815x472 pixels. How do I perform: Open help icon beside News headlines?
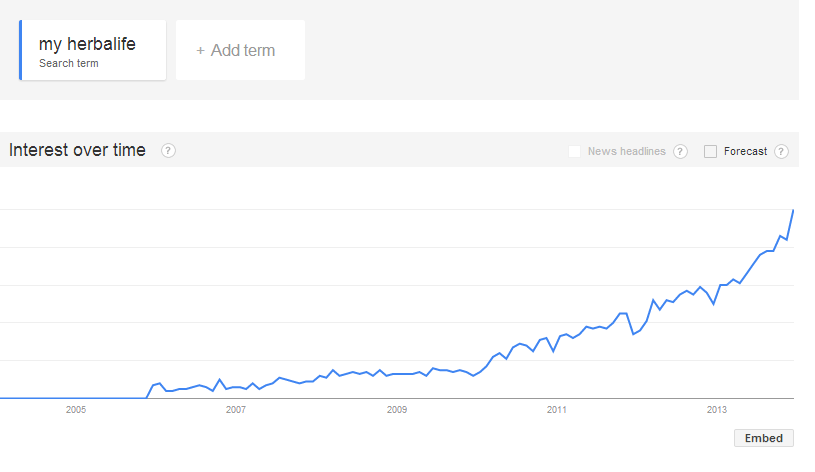tap(680, 152)
